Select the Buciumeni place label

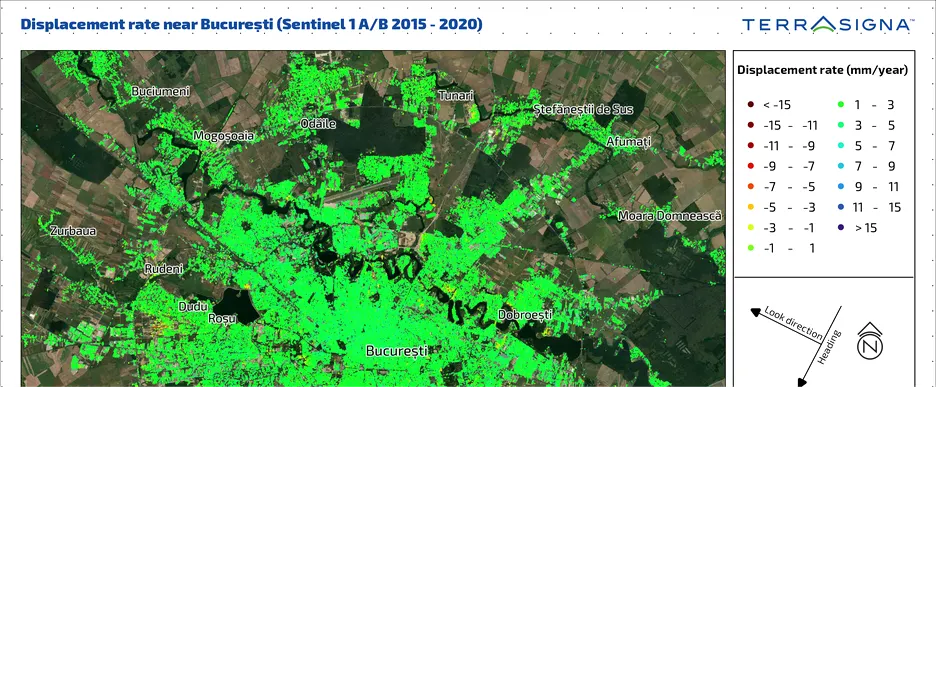160,91
